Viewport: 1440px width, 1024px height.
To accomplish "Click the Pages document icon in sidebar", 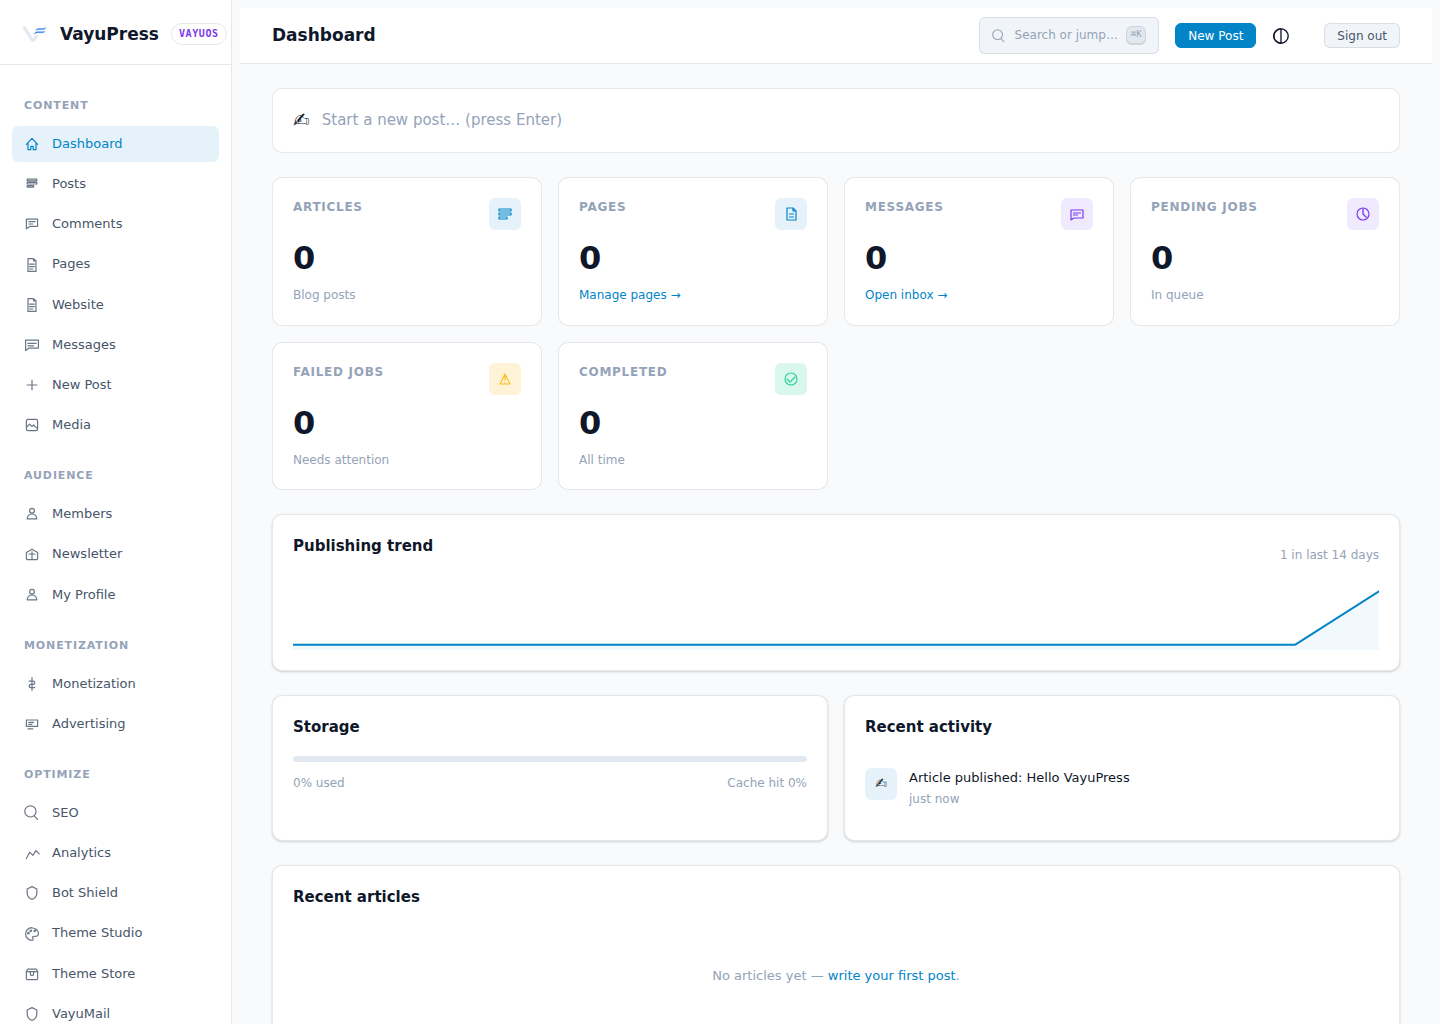I will coord(32,264).
